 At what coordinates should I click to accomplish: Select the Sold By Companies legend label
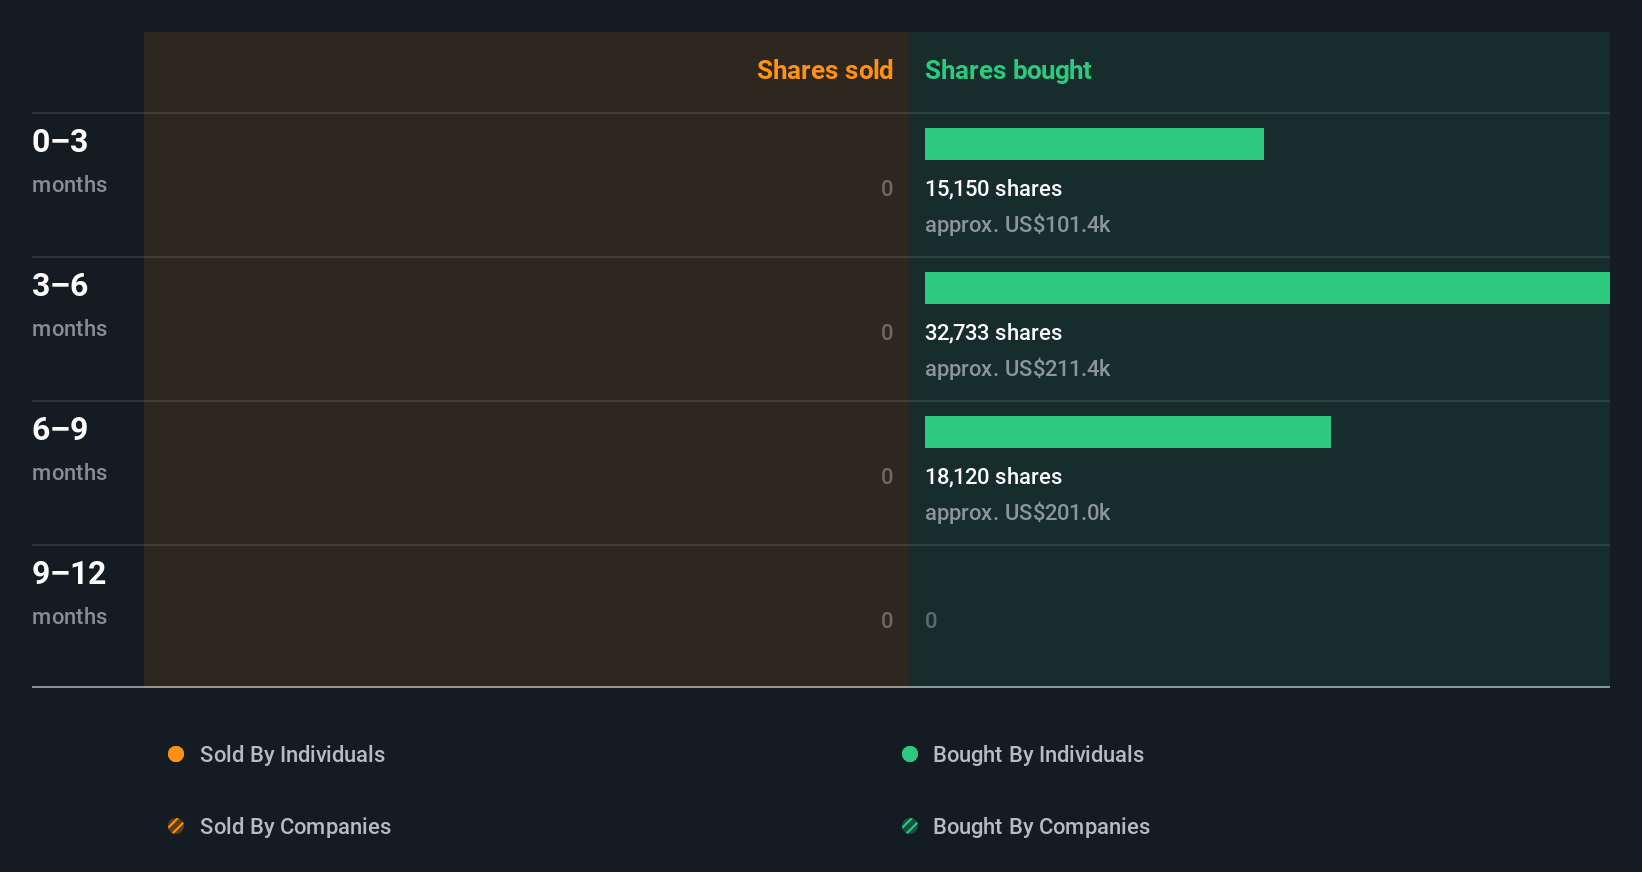coord(295,826)
